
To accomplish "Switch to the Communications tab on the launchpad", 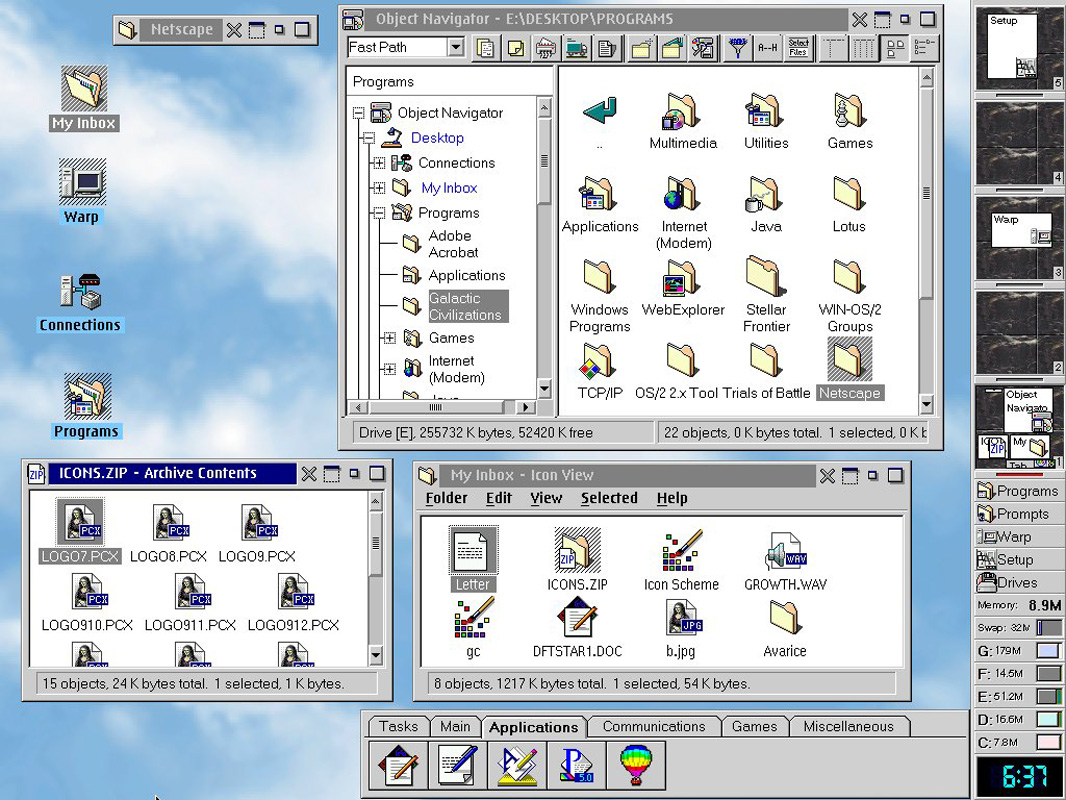I will (x=654, y=726).
